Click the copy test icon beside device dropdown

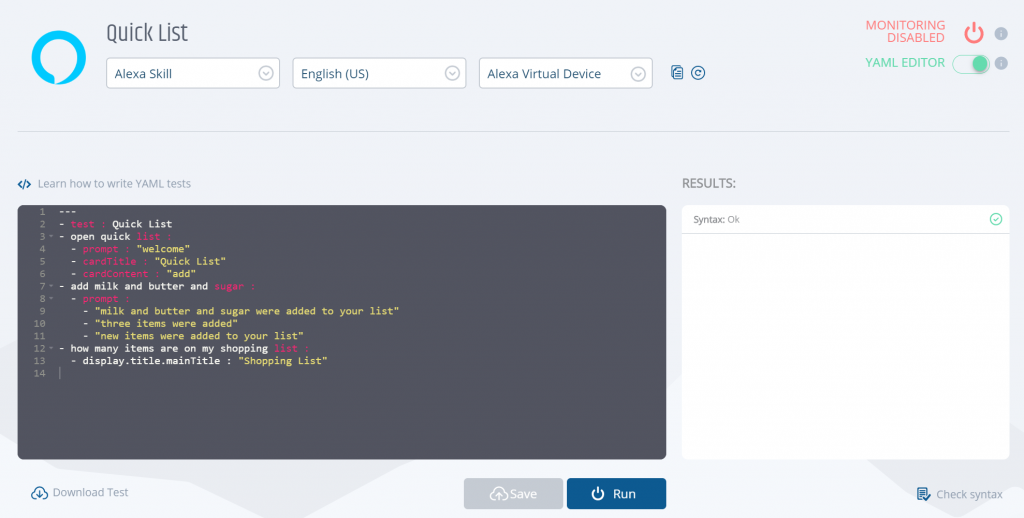[677, 73]
